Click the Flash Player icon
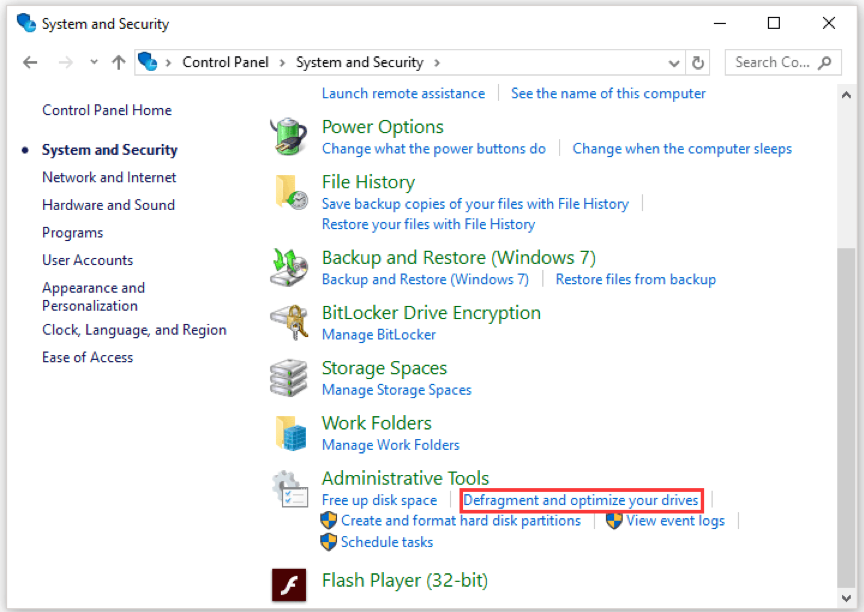864x612 pixels. 289,584
